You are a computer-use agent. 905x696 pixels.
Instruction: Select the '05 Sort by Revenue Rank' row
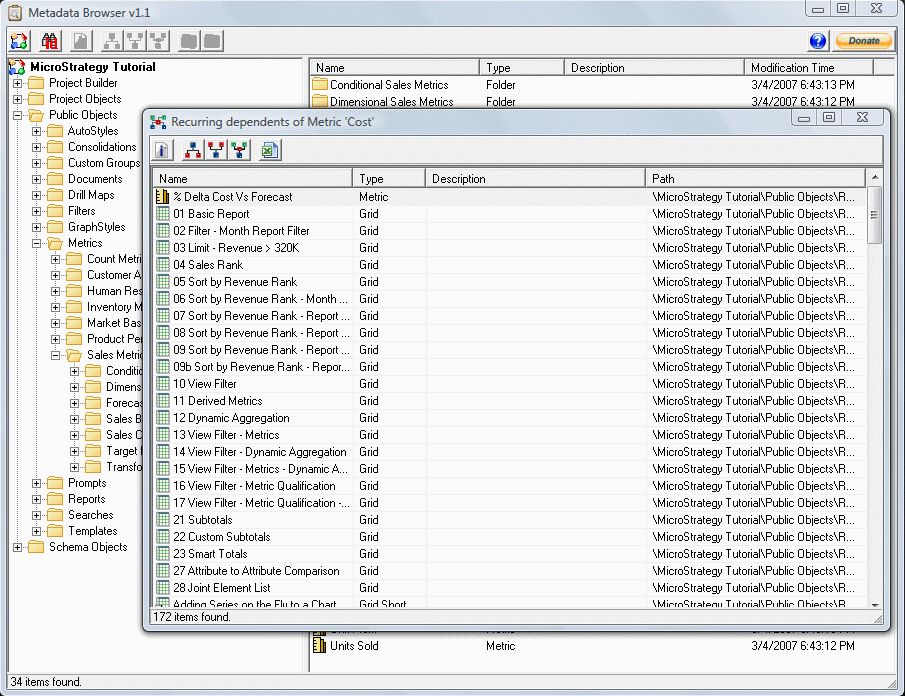[x=510, y=282]
